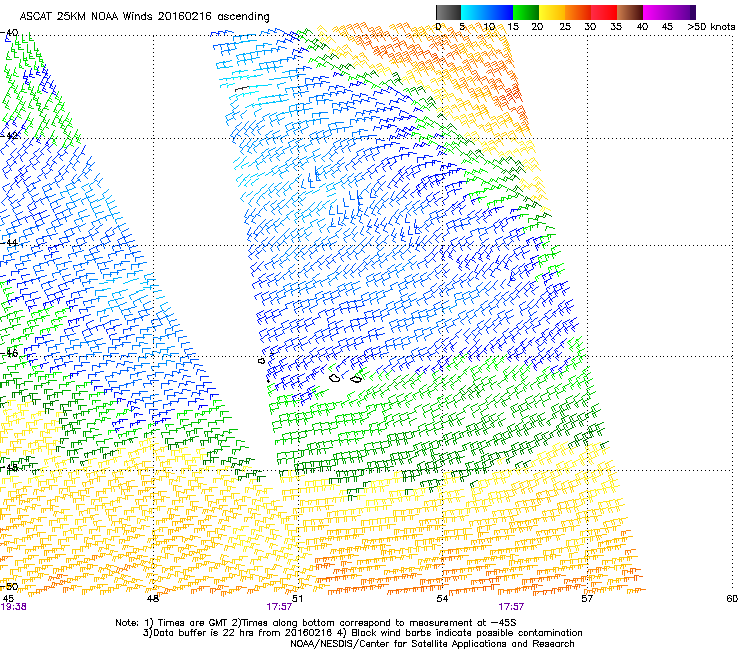The image size is (740, 650).
Task: Click the easternmost black island outline near latitude -46
Action: pyautogui.click(x=356, y=379)
